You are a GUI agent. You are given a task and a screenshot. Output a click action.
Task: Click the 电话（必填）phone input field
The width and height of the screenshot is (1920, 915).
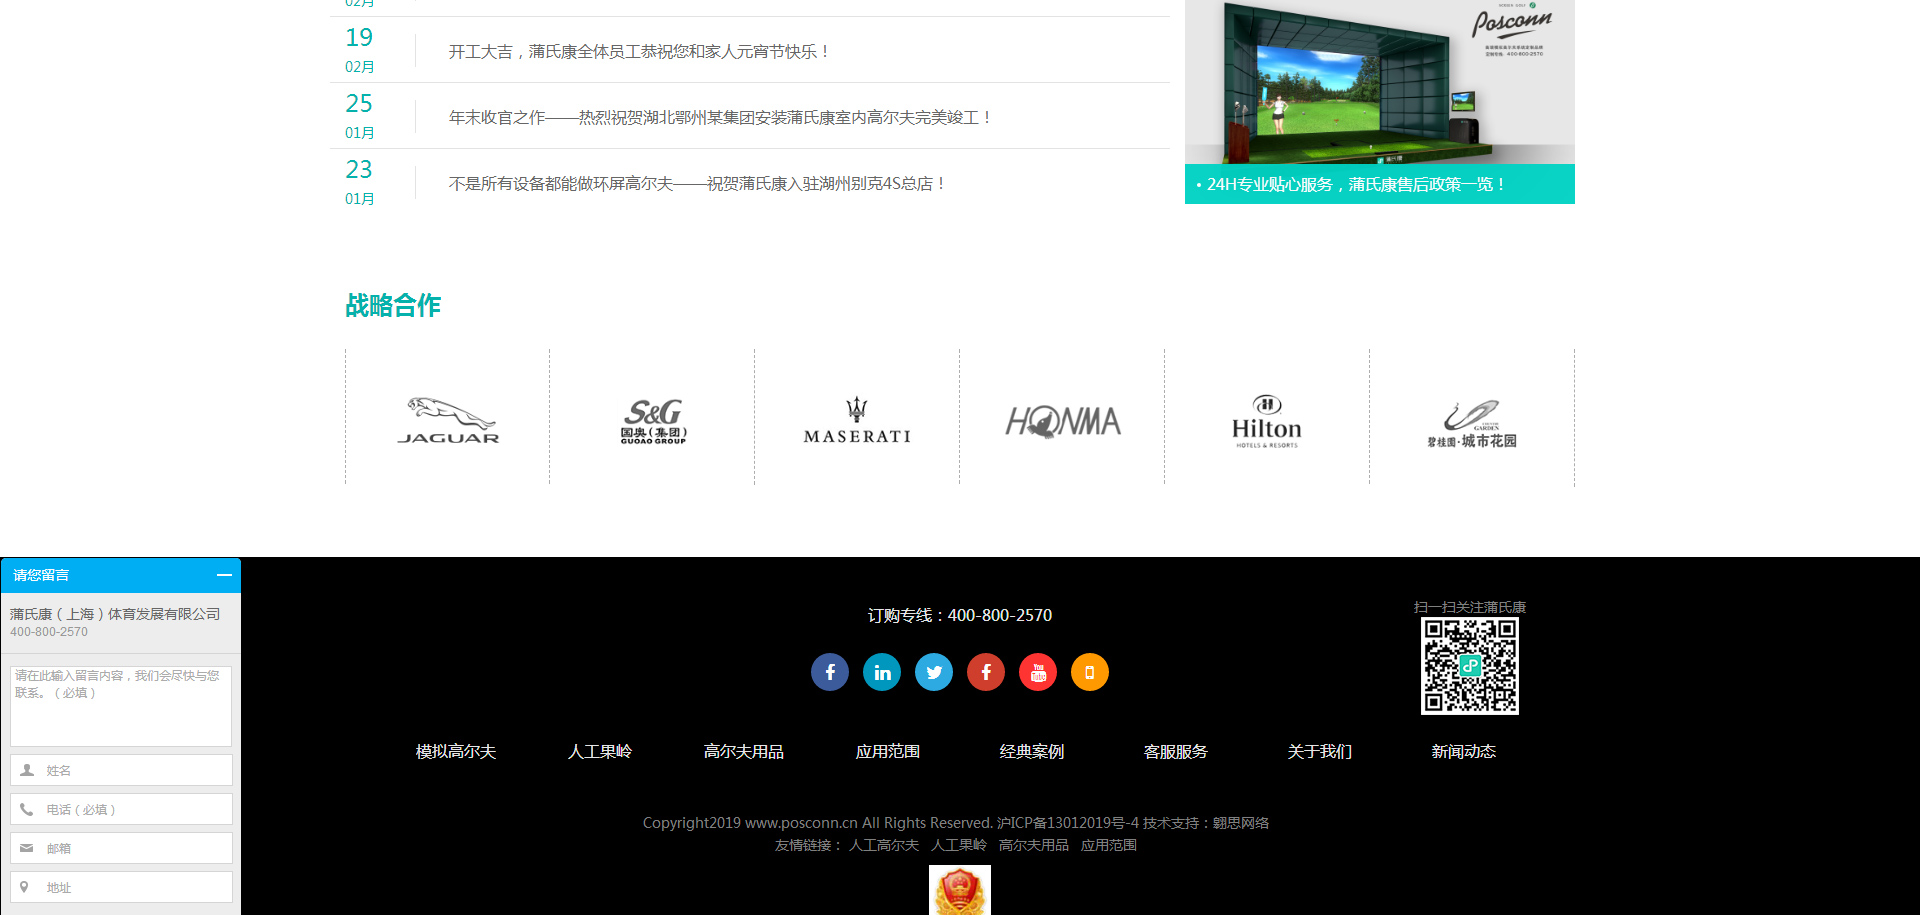[x=121, y=810]
